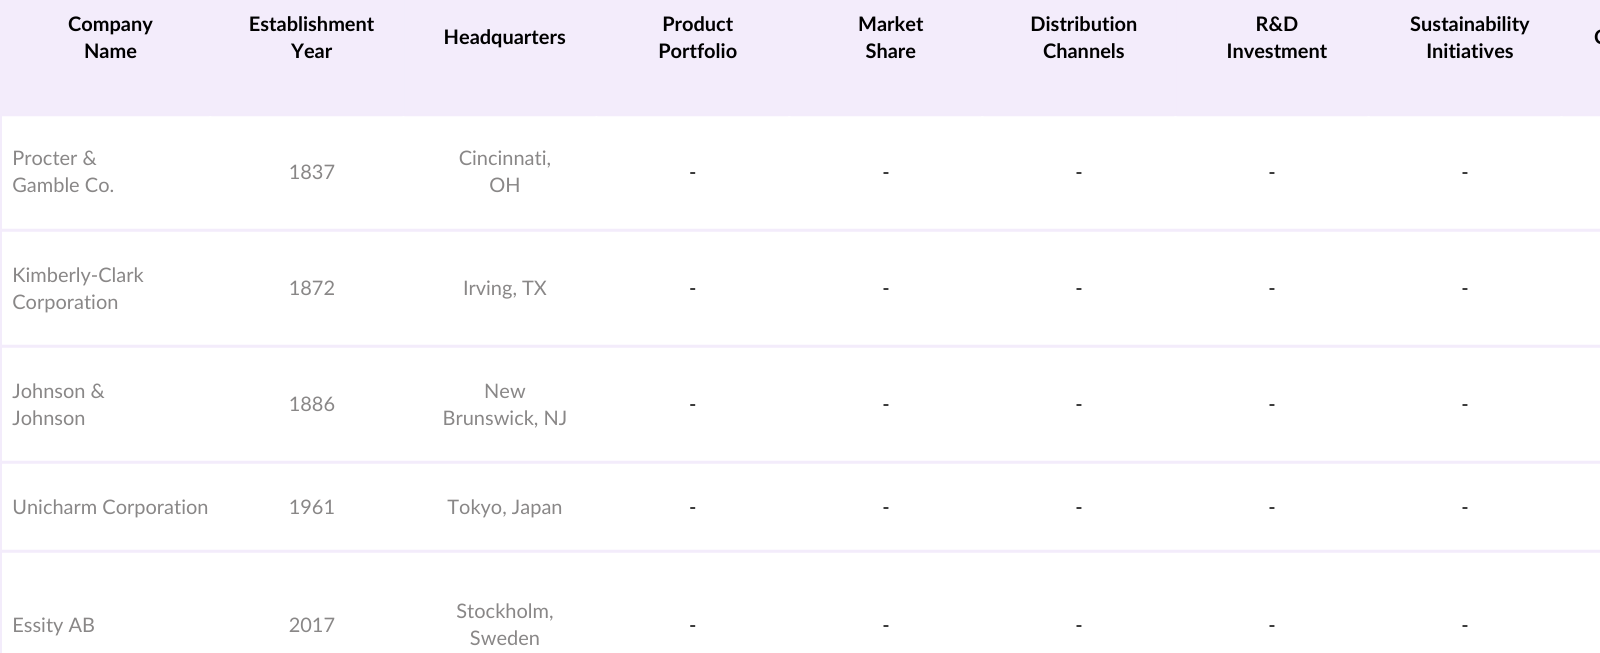The image size is (1600, 653).
Task: Click the Irving, TX headquarters cell
Action: tap(504, 288)
